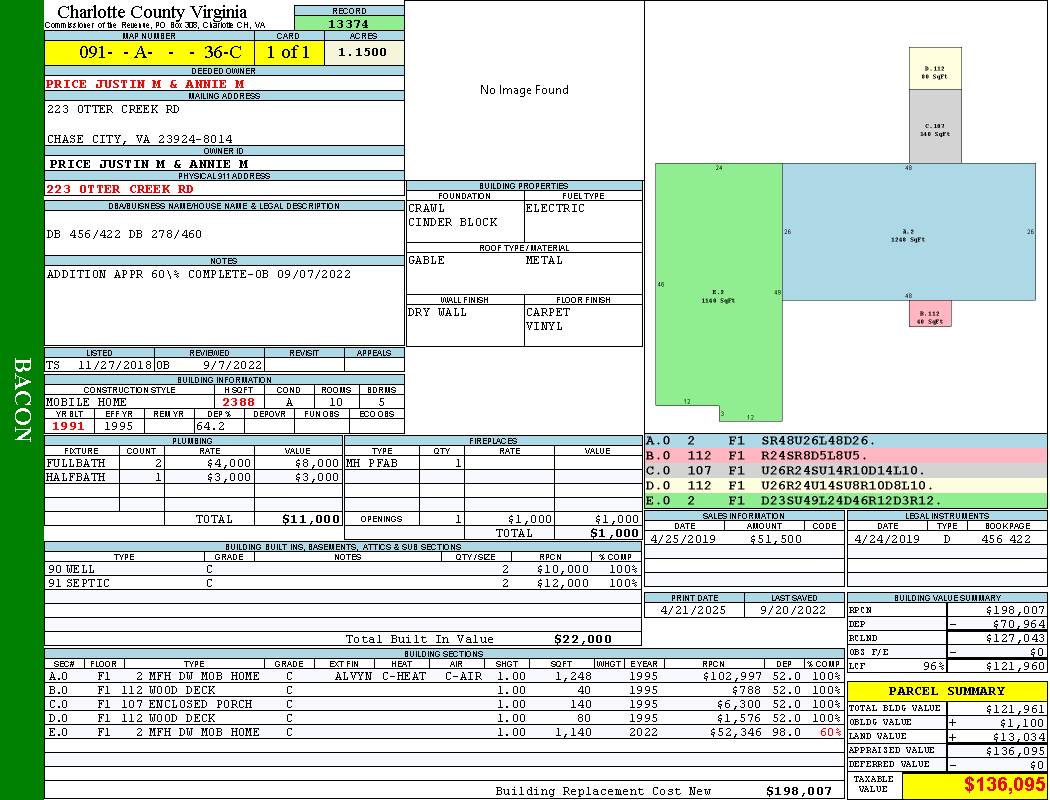Image resolution: width=1050 pixels, height=800 pixels.
Task: Click the taxable value $136,095
Action: pos(1004,785)
